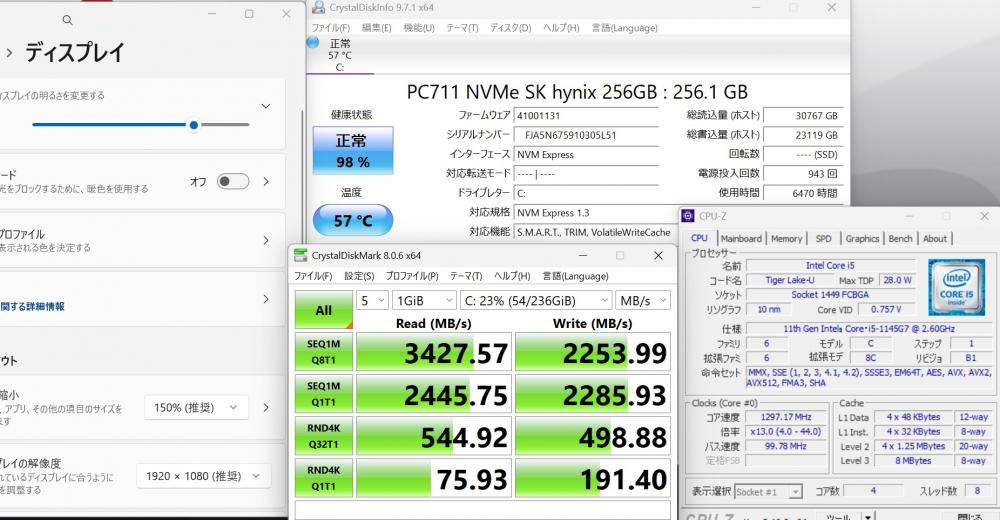
Task: Switch to the About tab in CPU-Z
Action: [935, 239]
